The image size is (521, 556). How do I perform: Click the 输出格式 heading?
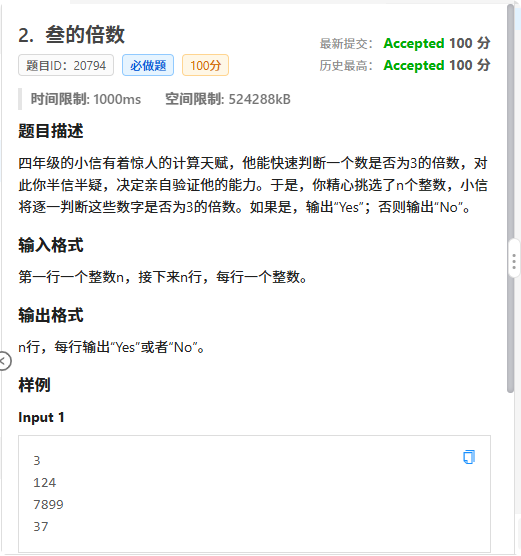coord(51,315)
